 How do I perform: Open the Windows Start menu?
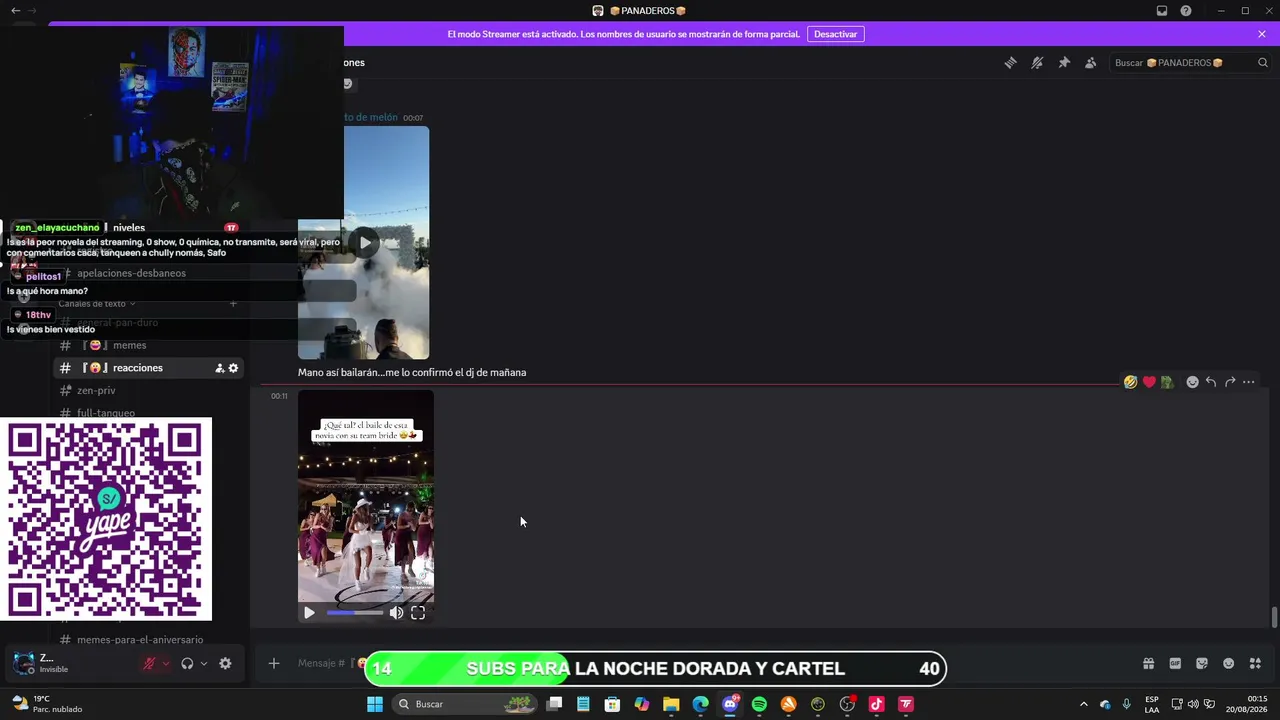[375, 704]
